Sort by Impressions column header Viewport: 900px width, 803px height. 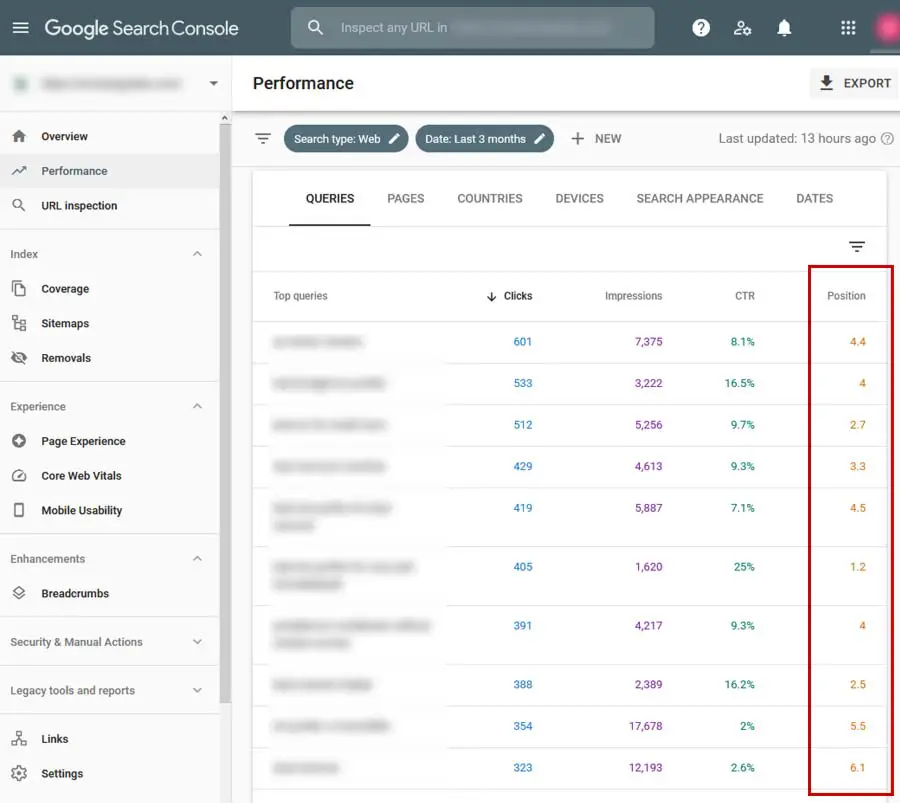pyautogui.click(x=633, y=296)
